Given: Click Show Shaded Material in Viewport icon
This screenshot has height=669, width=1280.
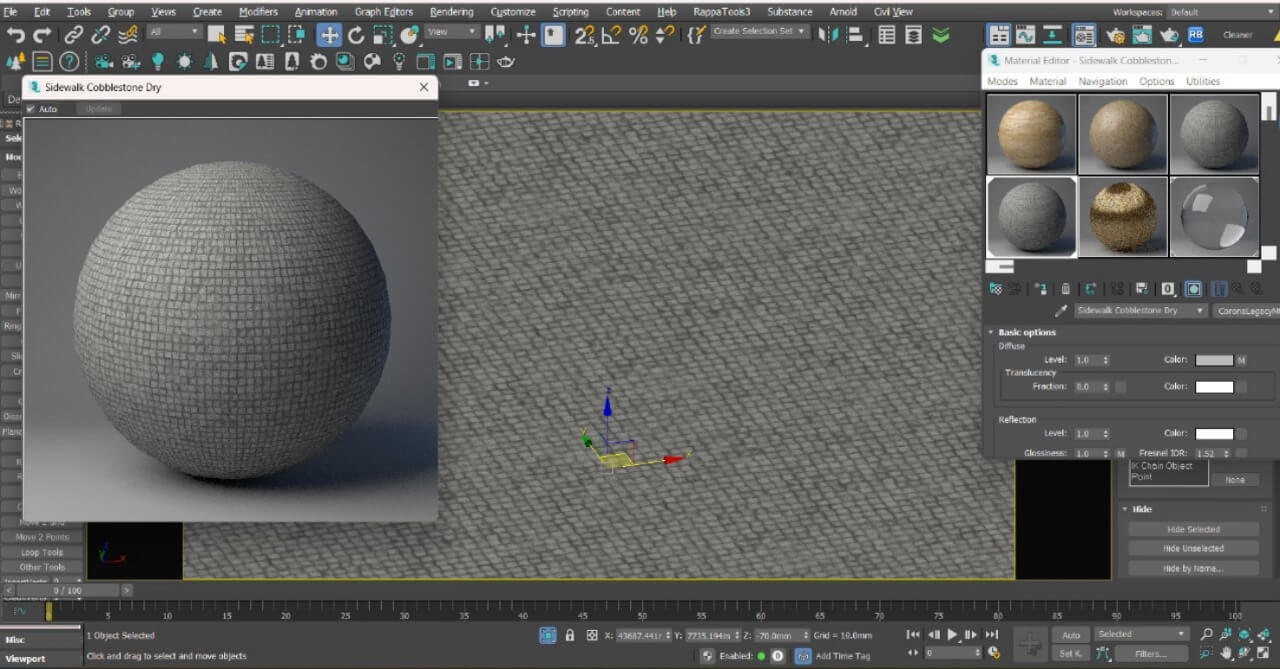Looking at the screenshot, I should click(1193, 289).
